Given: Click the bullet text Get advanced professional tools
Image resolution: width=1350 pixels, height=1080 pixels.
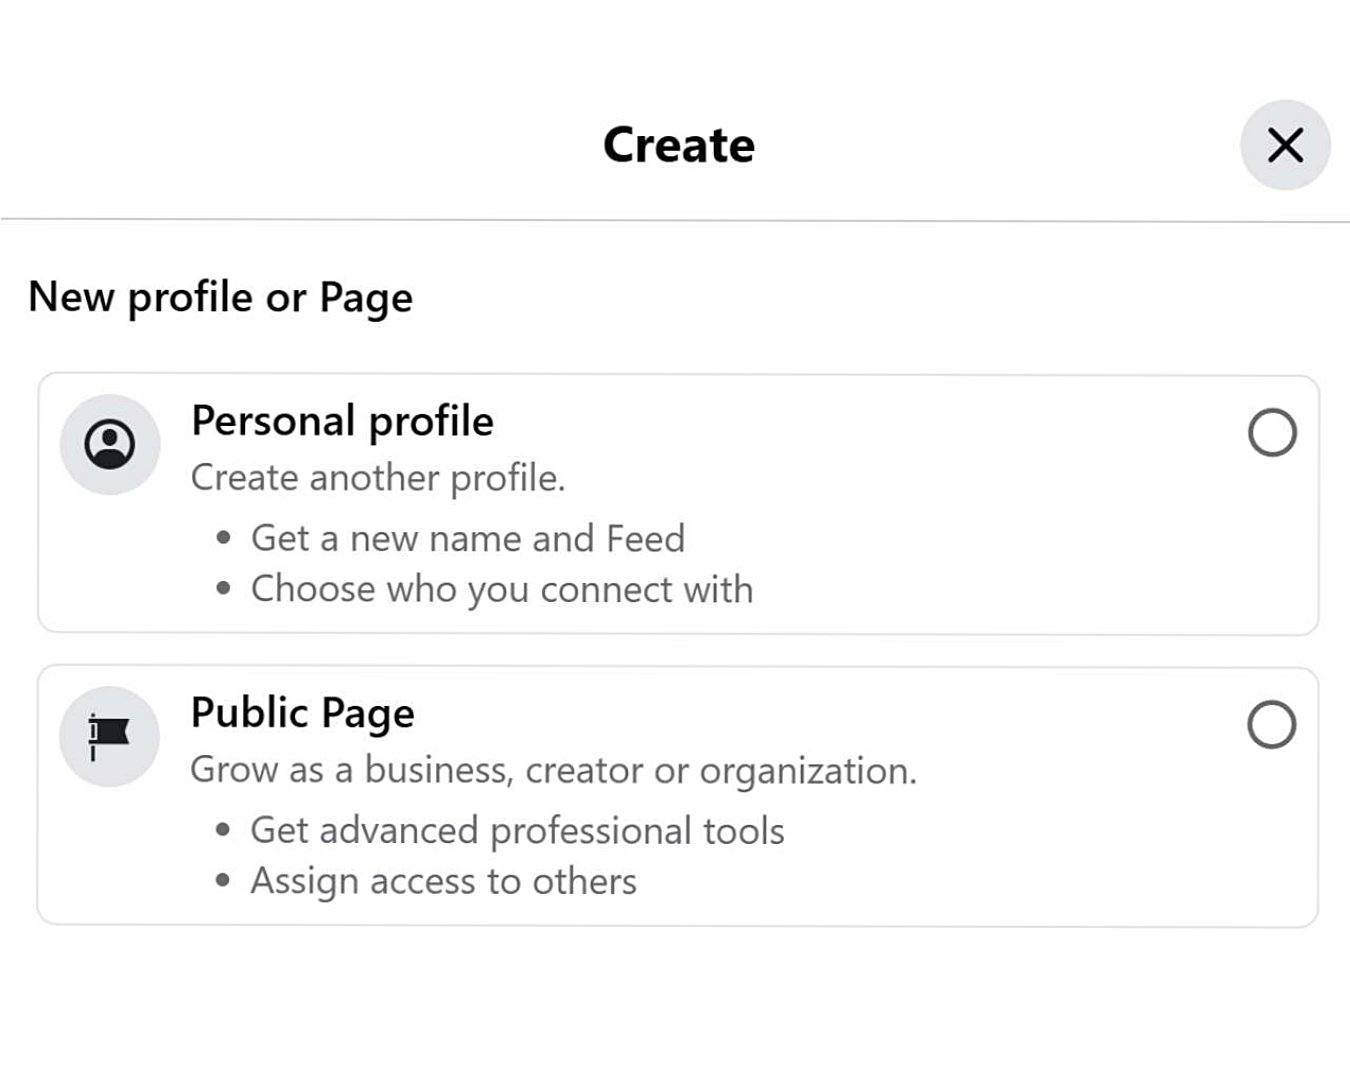Looking at the screenshot, I should [x=517, y=829].
